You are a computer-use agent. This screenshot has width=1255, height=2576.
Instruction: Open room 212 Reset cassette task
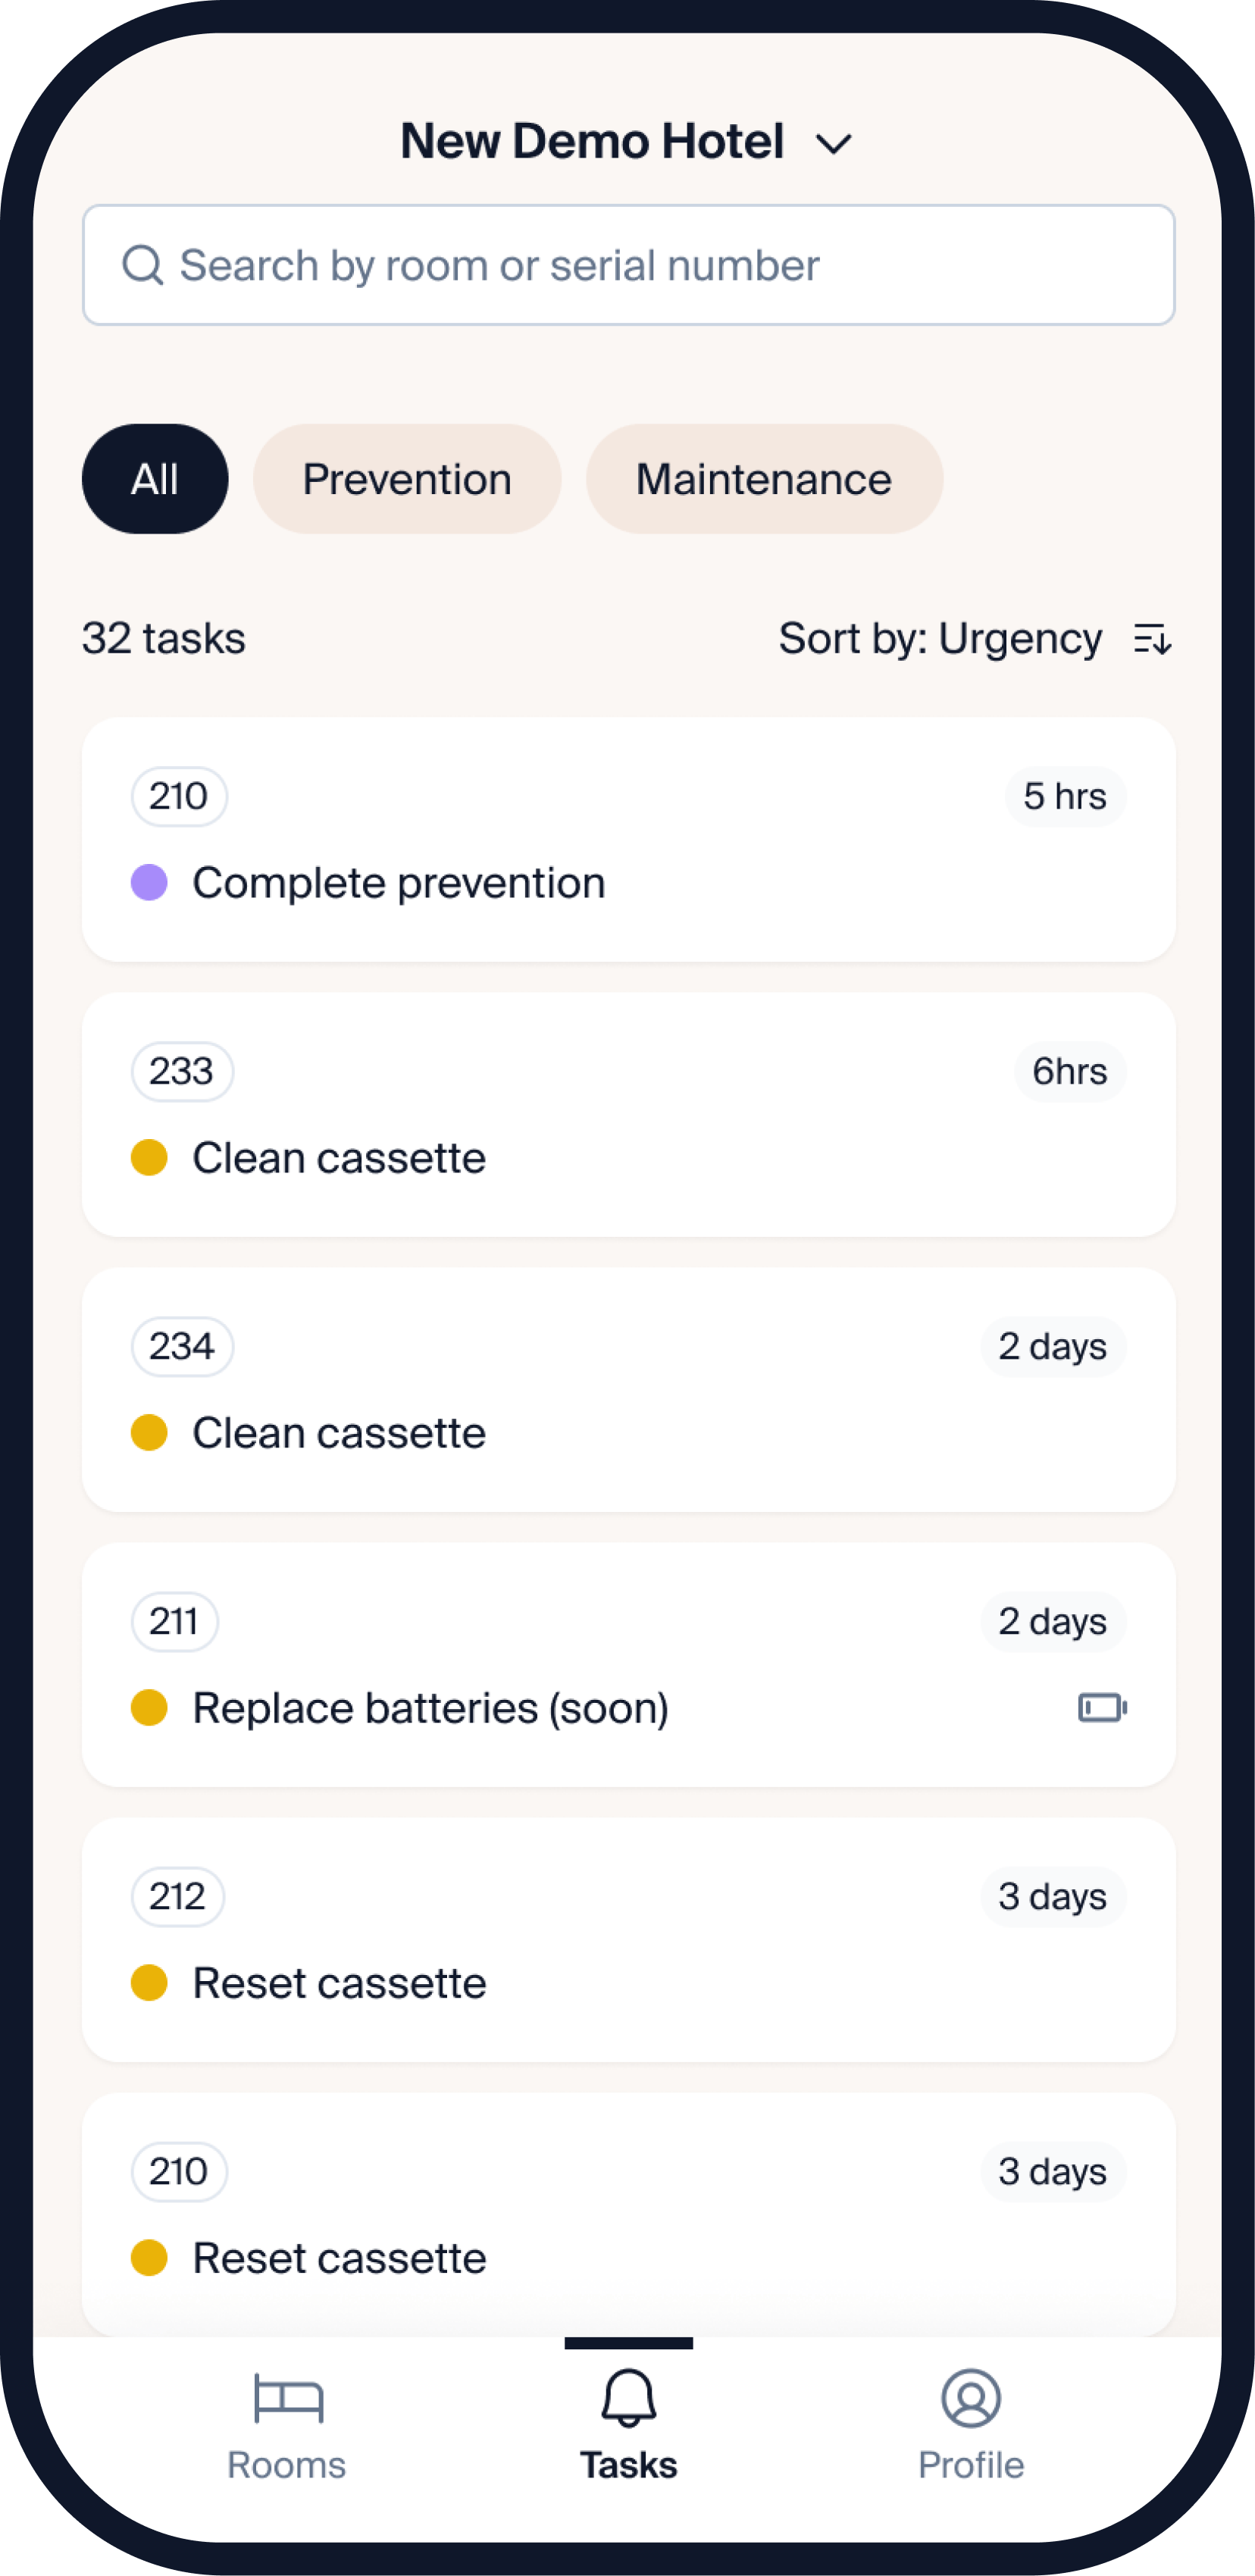[628, 1939]
